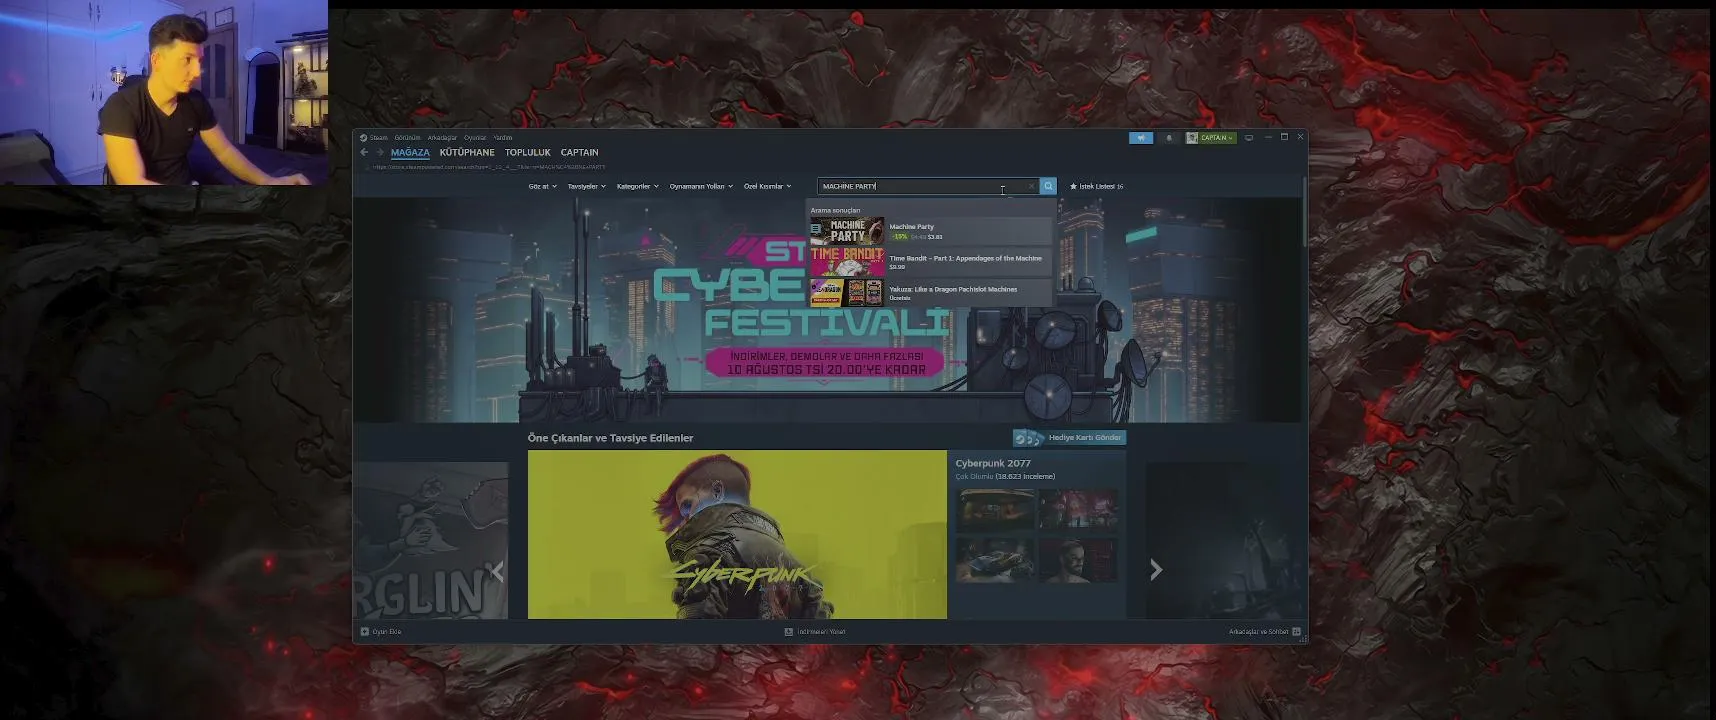Click the Öne Çıkanlar ve Tavsiye Edilenler heading
The width and height of the screenshot is (1716, 720).
(610, 438)
